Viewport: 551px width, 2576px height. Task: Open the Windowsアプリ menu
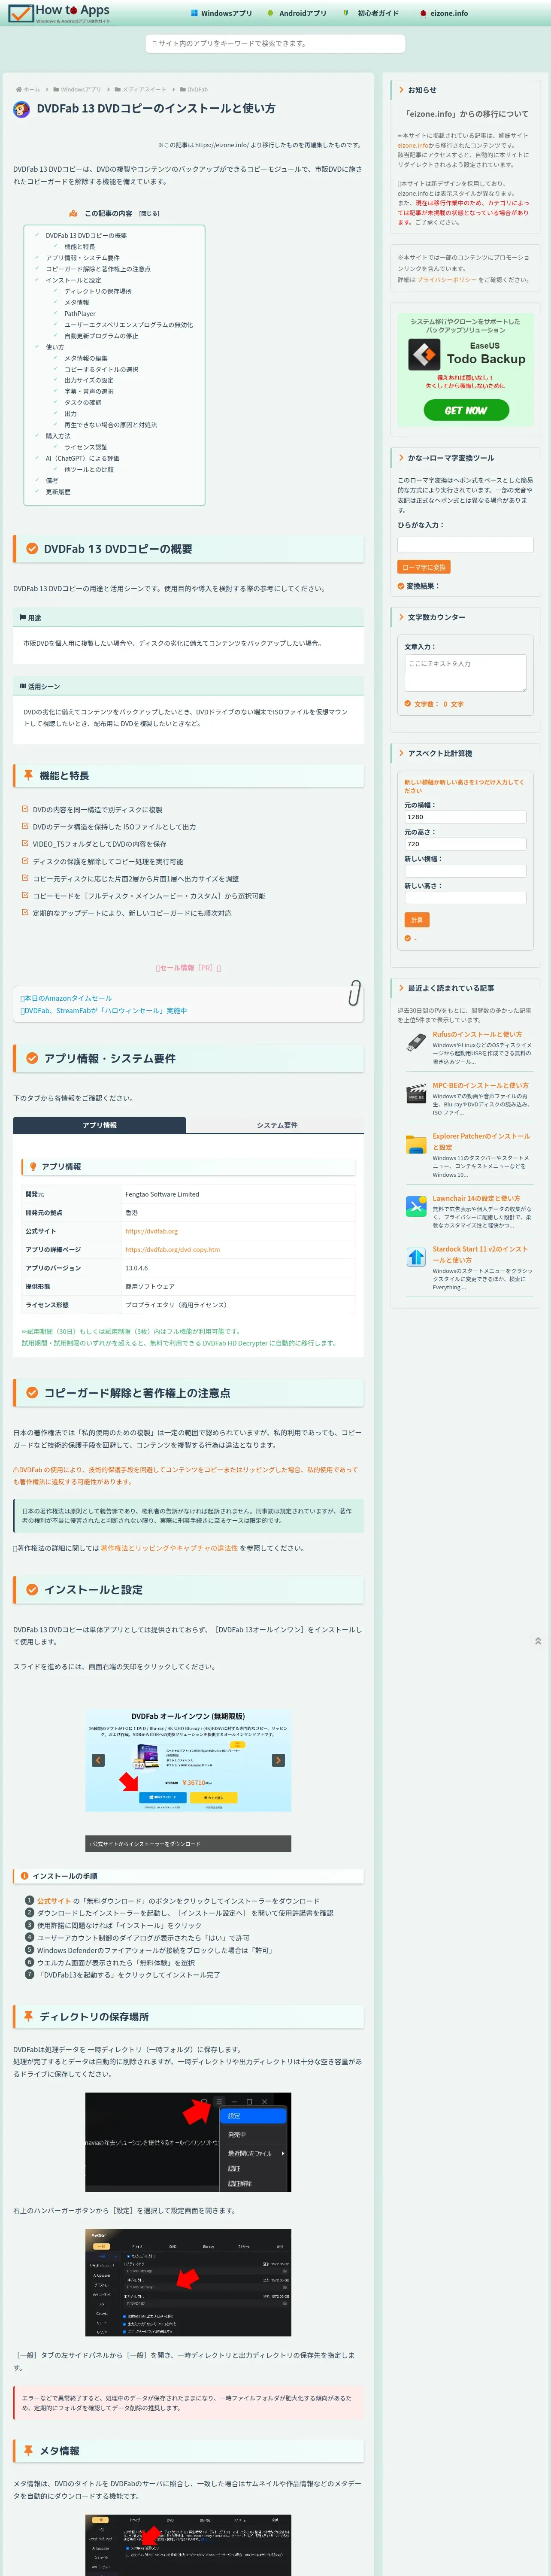[221, 14]
